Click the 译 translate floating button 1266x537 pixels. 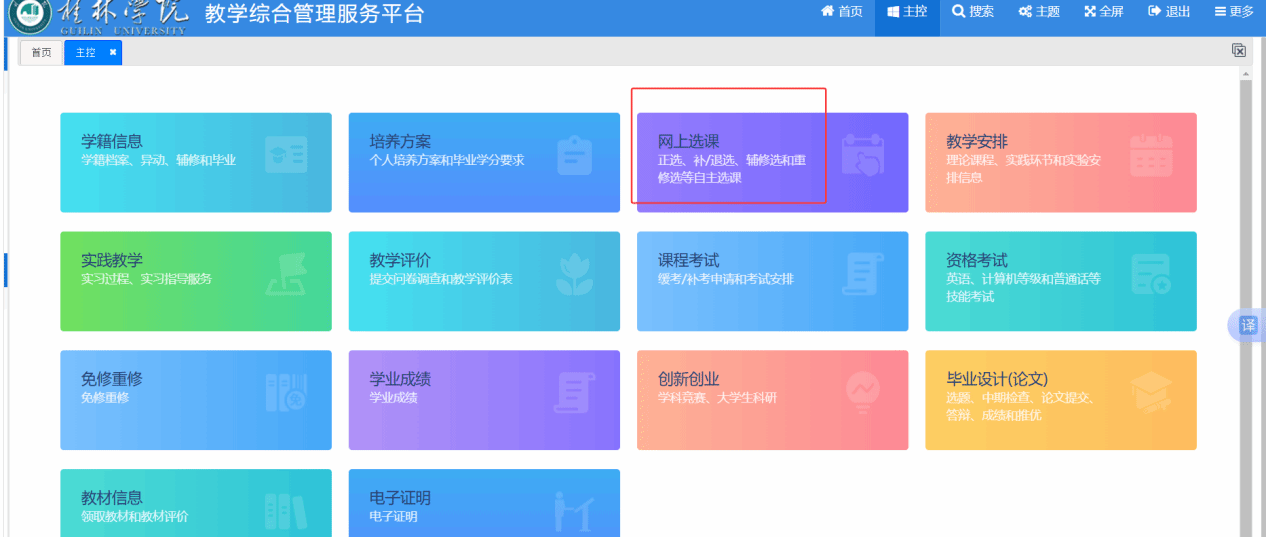(1247, 326)
